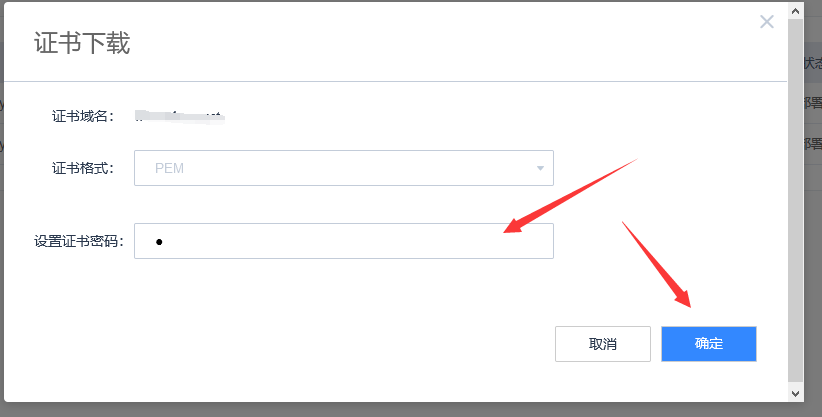Click the 证书下载 dialog title
The height and width of the screenshot is (417, 822).
[82, 43]
